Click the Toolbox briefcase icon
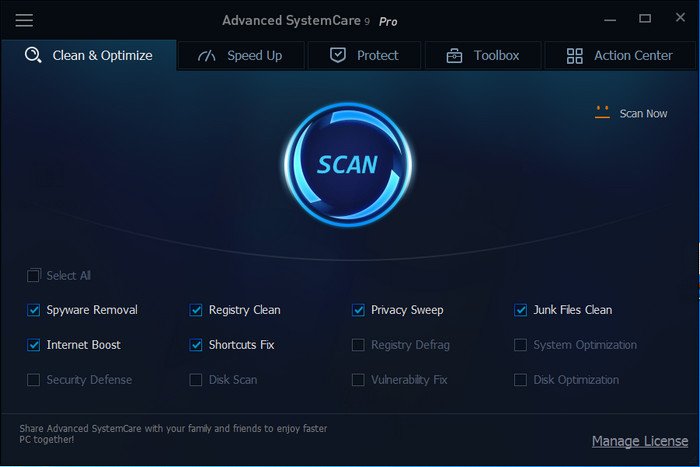The image size is (700, 467). coord(454,56)
